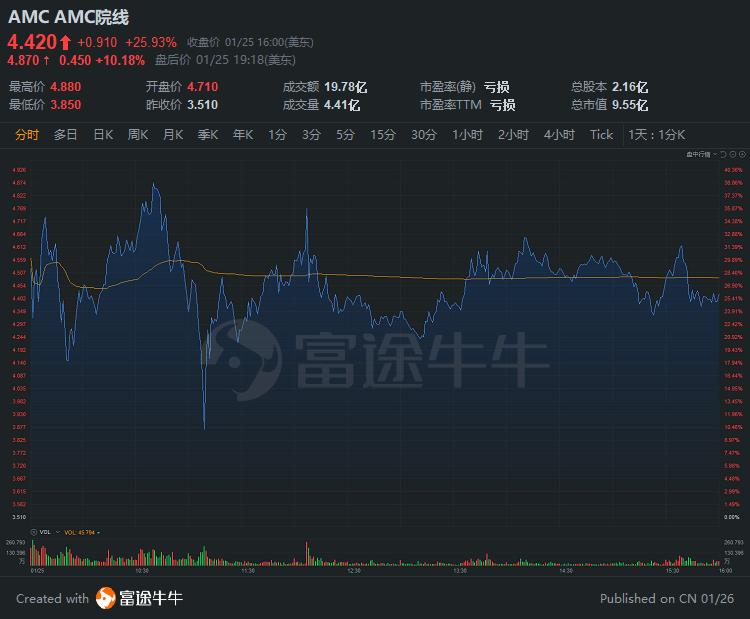Click the 市盈率TTM 亏损 value

502,105
